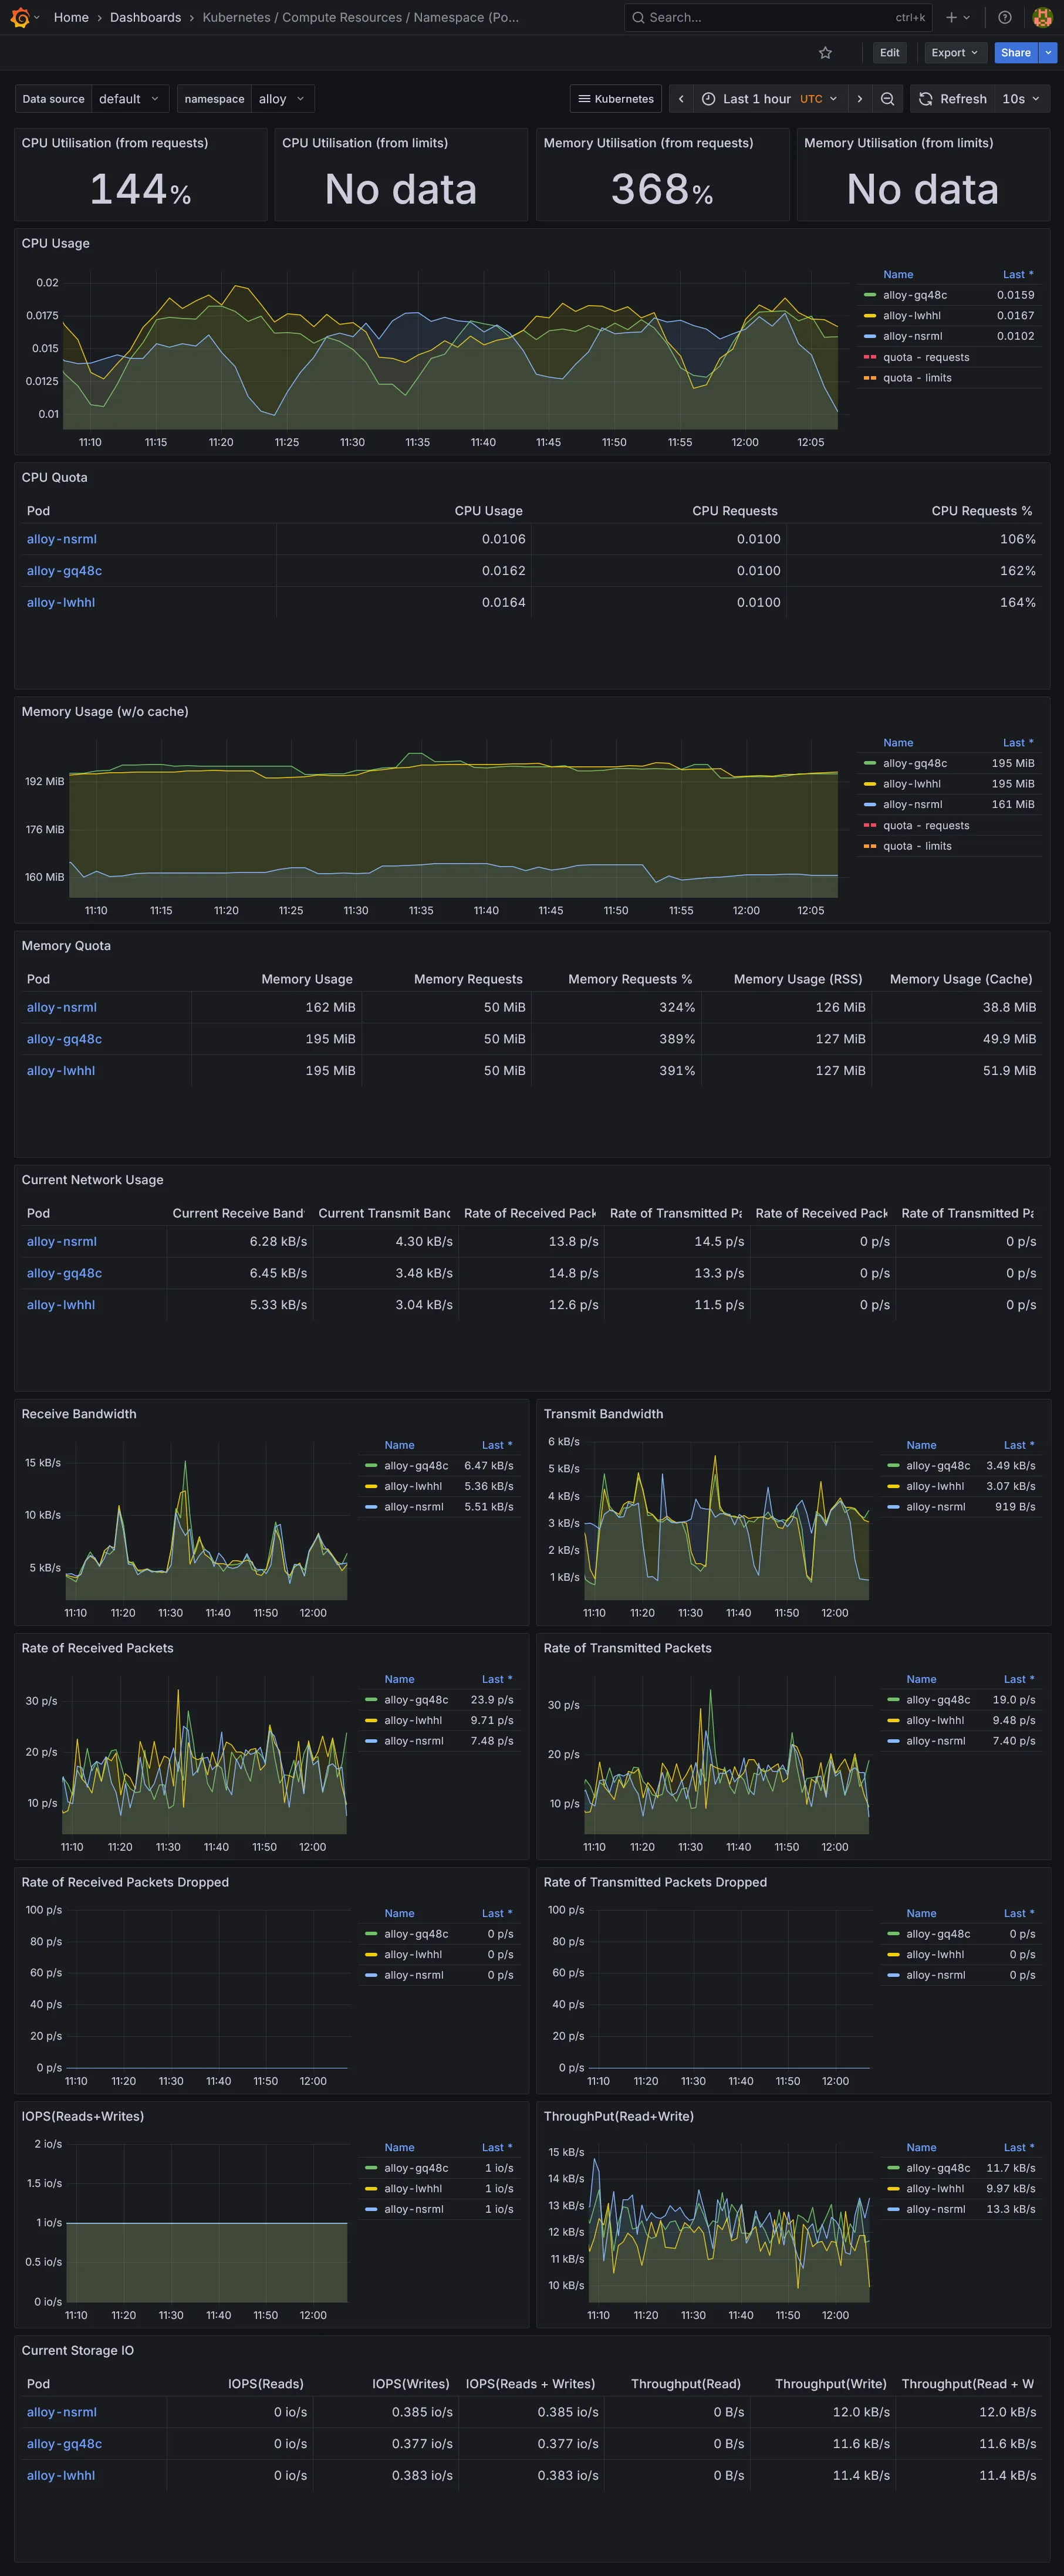The image size is (1064, 2576).
Task: Toggle quota - requests in Memory Usage legend
Action: [925, 826]
